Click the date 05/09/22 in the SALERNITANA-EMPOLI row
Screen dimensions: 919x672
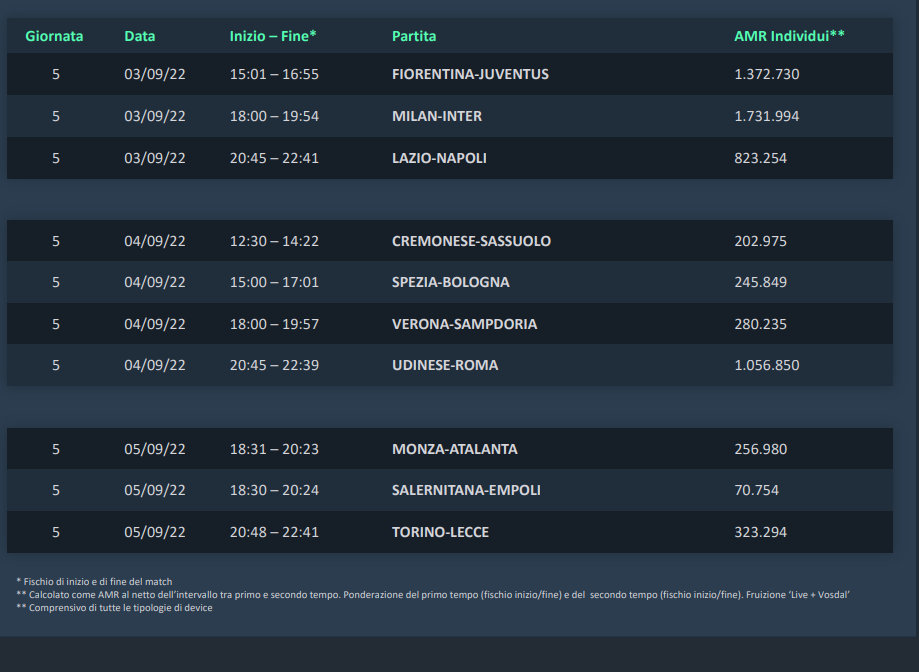click(x=155, y=490)
